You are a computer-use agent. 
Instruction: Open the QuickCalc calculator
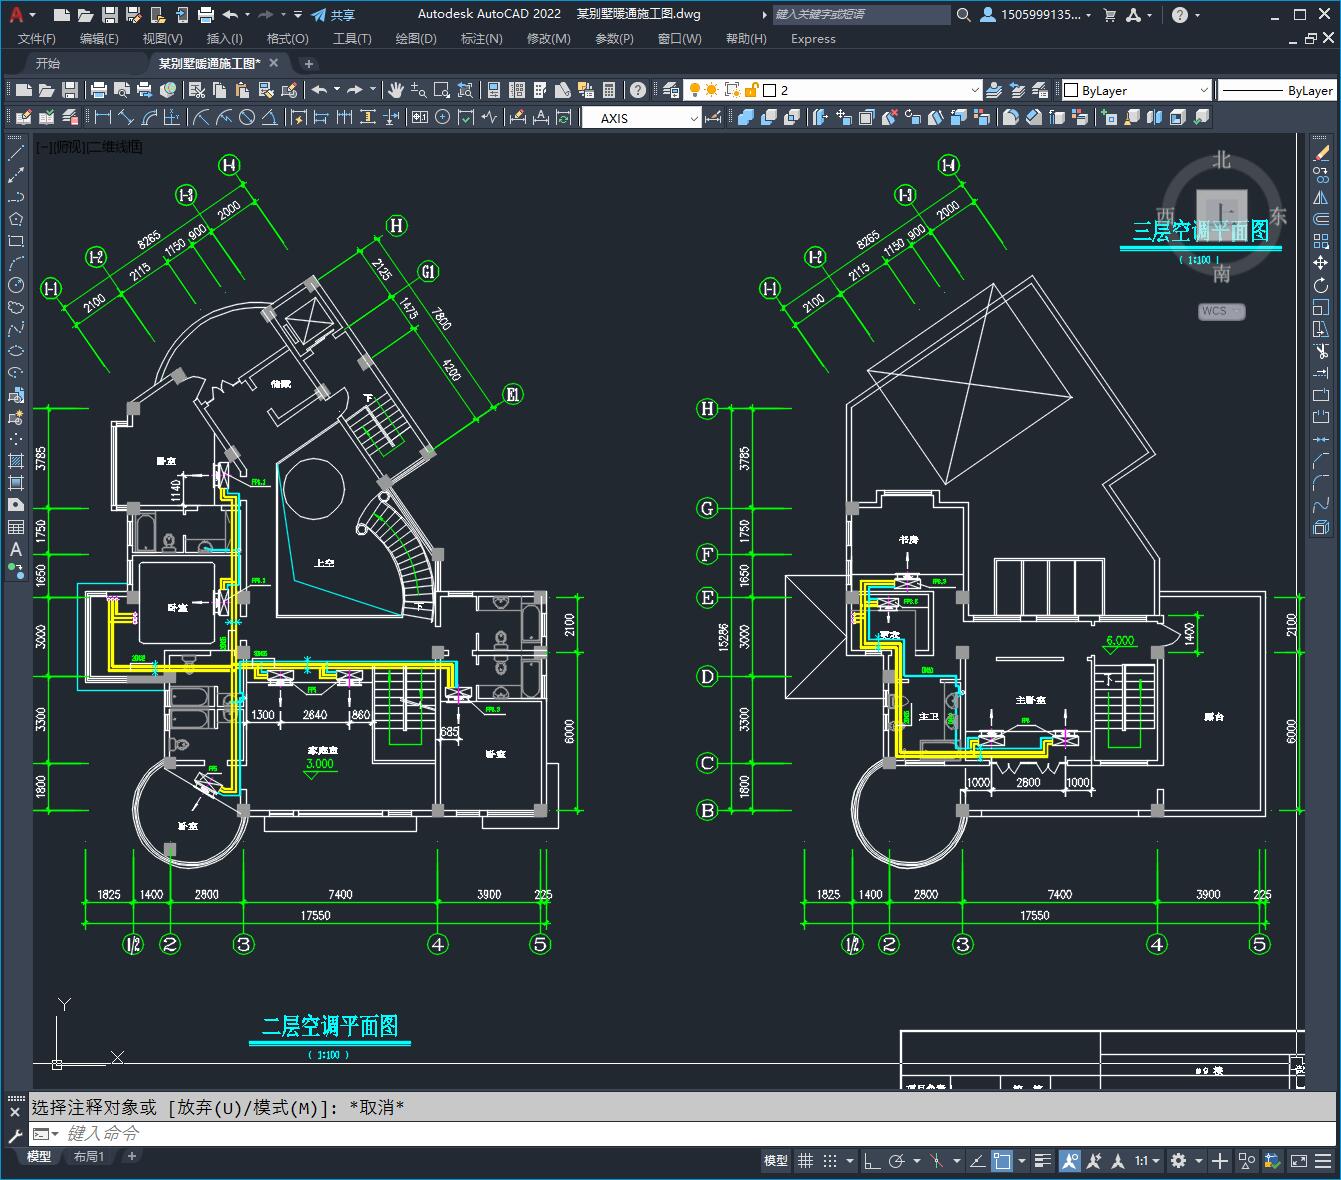click(x=611, y=90)
